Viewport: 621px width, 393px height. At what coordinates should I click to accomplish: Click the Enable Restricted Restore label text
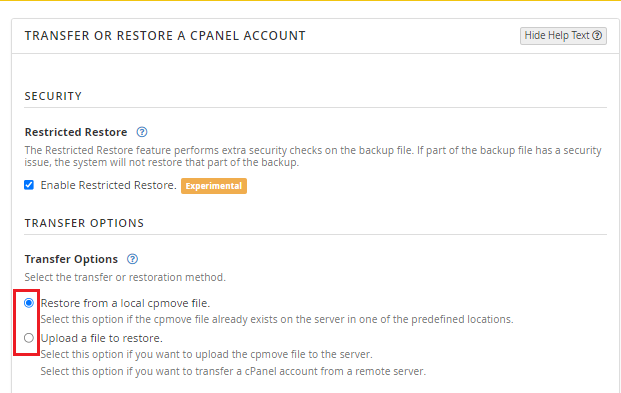click(x=108, y=185)
